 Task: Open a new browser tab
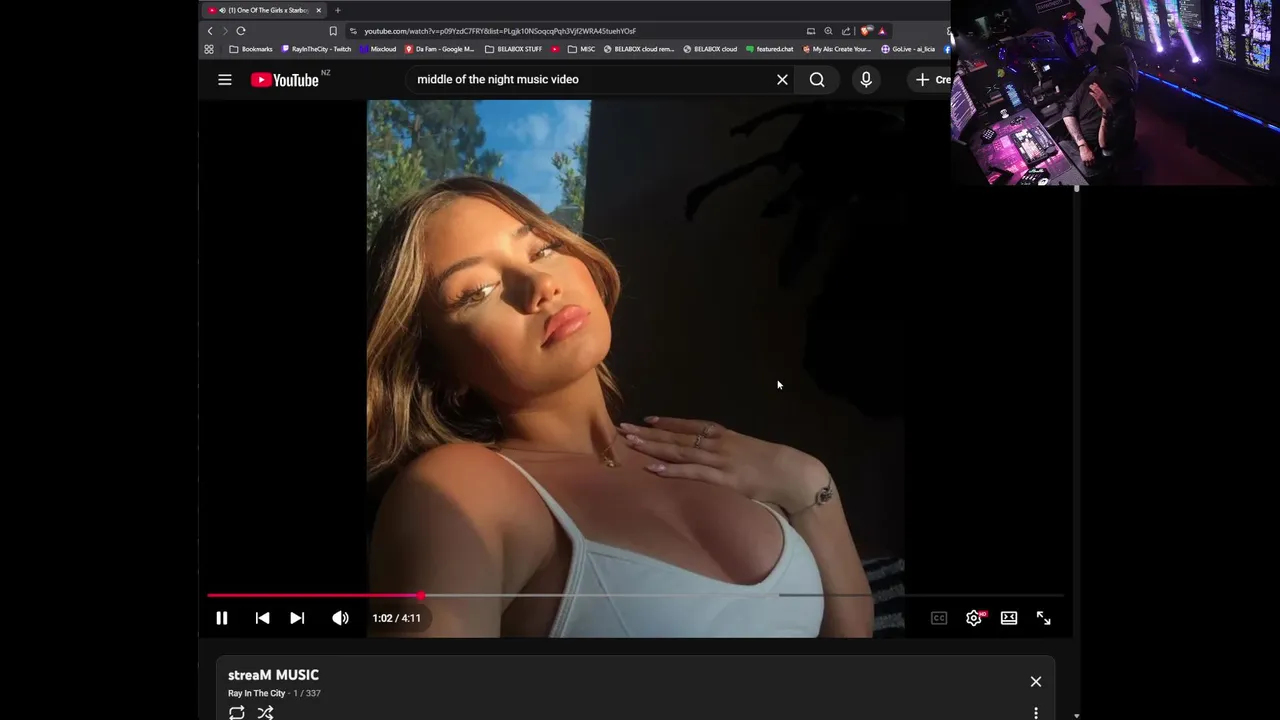coord(338,10)
